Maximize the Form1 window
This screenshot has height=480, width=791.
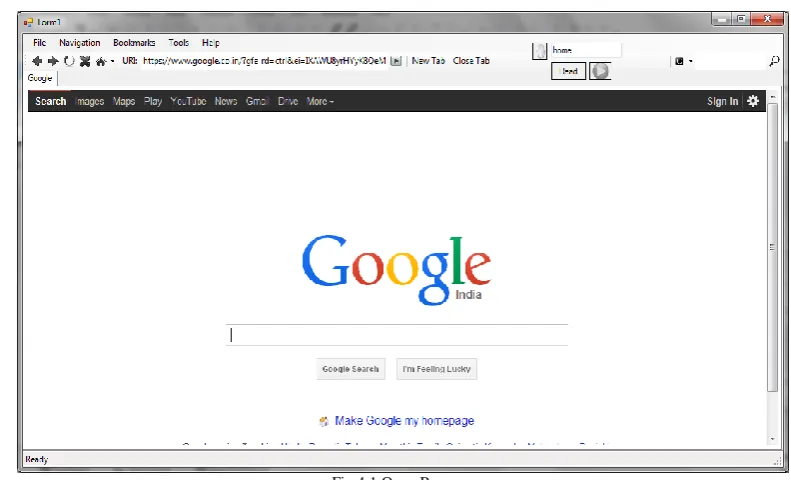point(741,19)
